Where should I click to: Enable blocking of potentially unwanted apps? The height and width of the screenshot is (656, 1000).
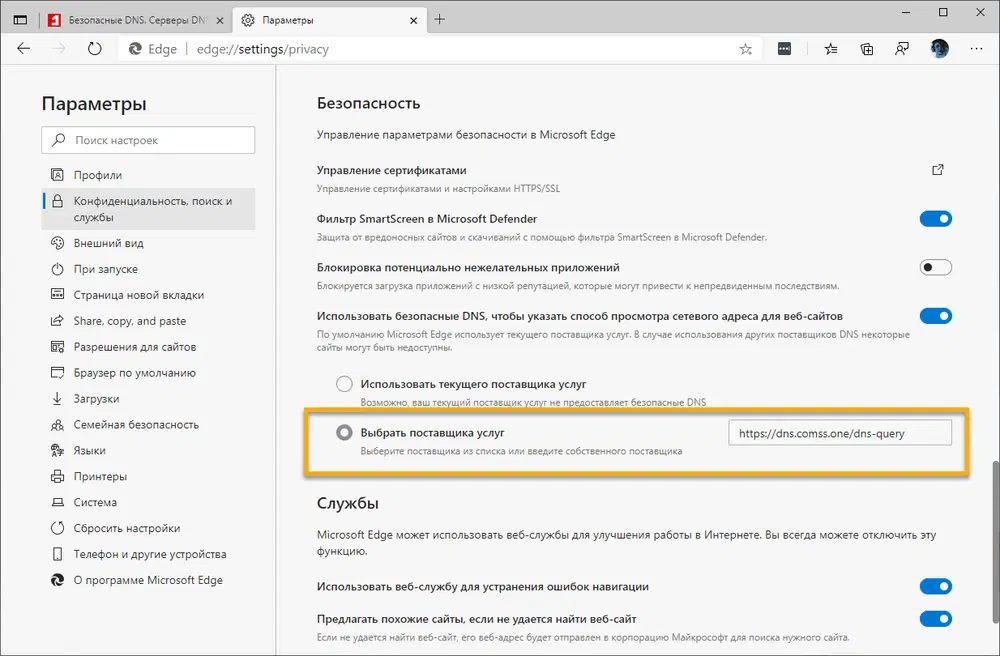(x=935, y=268)
